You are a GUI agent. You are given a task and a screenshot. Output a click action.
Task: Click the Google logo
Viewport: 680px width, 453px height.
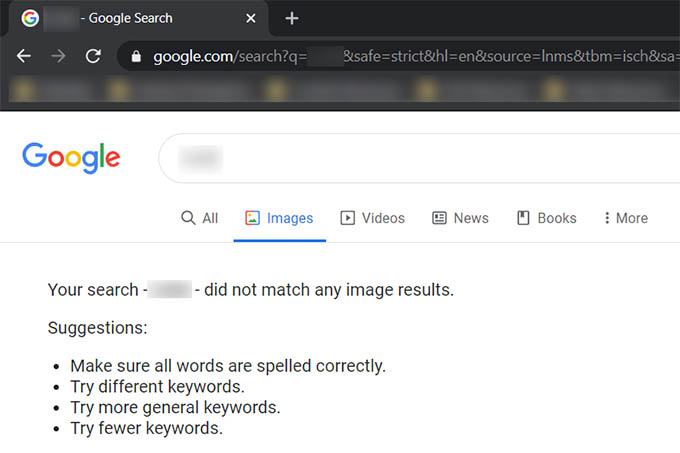point(71,158)
